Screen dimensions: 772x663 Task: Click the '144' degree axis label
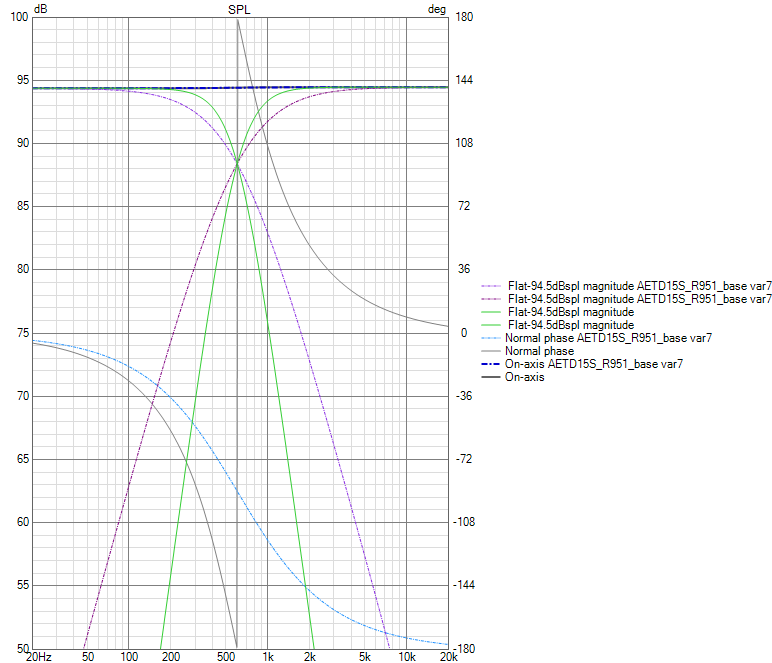coord(464,80)
